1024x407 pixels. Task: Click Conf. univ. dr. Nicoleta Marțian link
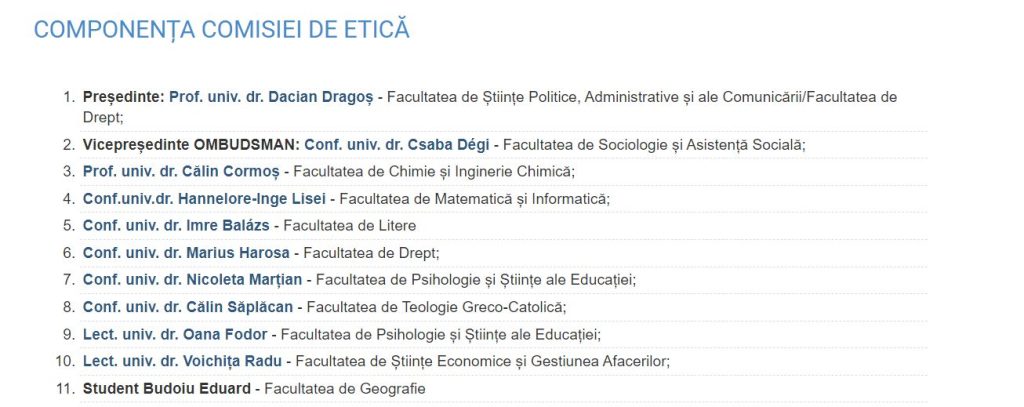click(193, 280)
